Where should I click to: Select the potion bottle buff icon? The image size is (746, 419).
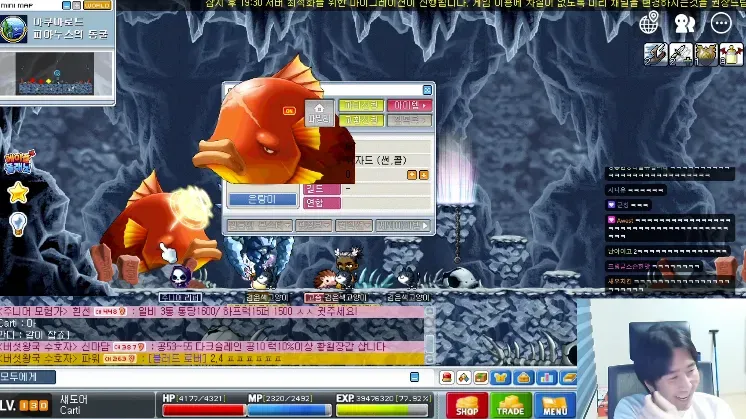[731, 54]
